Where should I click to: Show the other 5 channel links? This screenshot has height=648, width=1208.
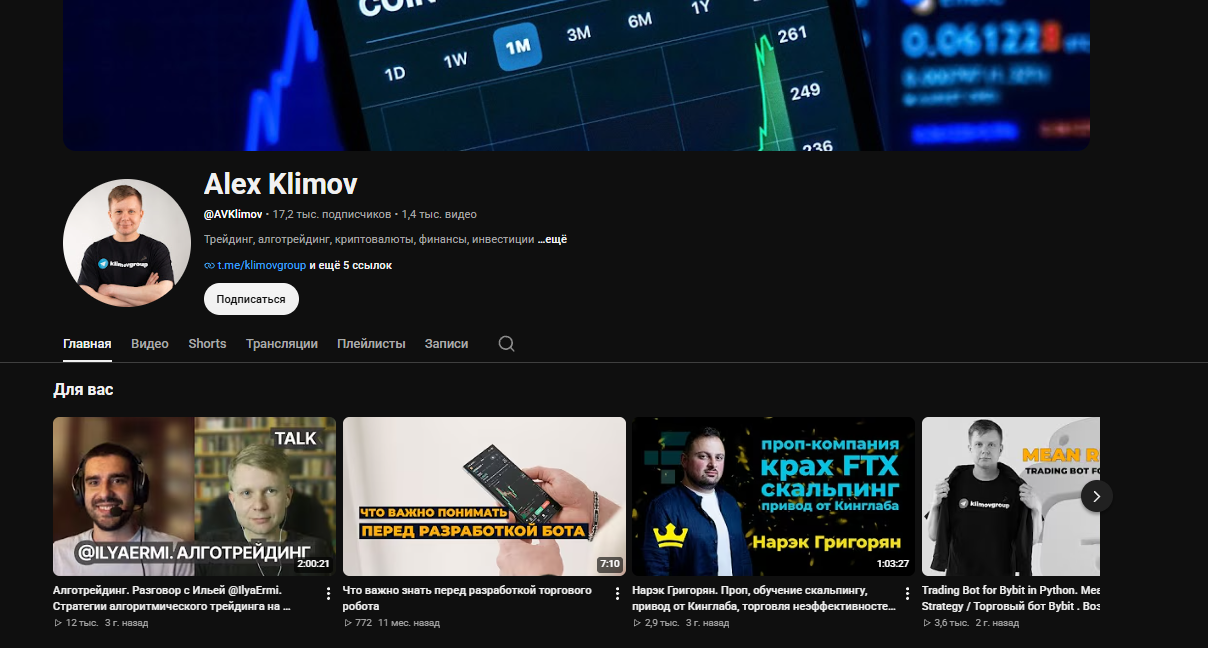pyautogui.click(x=351, y=266)
